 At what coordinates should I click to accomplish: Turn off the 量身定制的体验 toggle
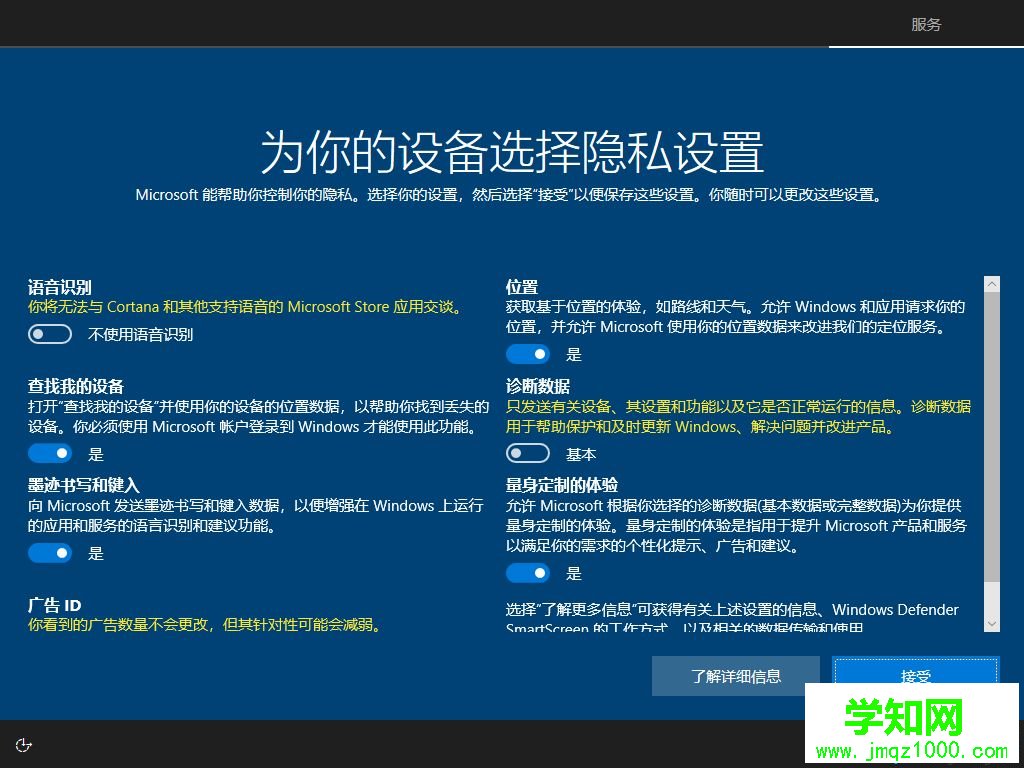tap(528, 573)
